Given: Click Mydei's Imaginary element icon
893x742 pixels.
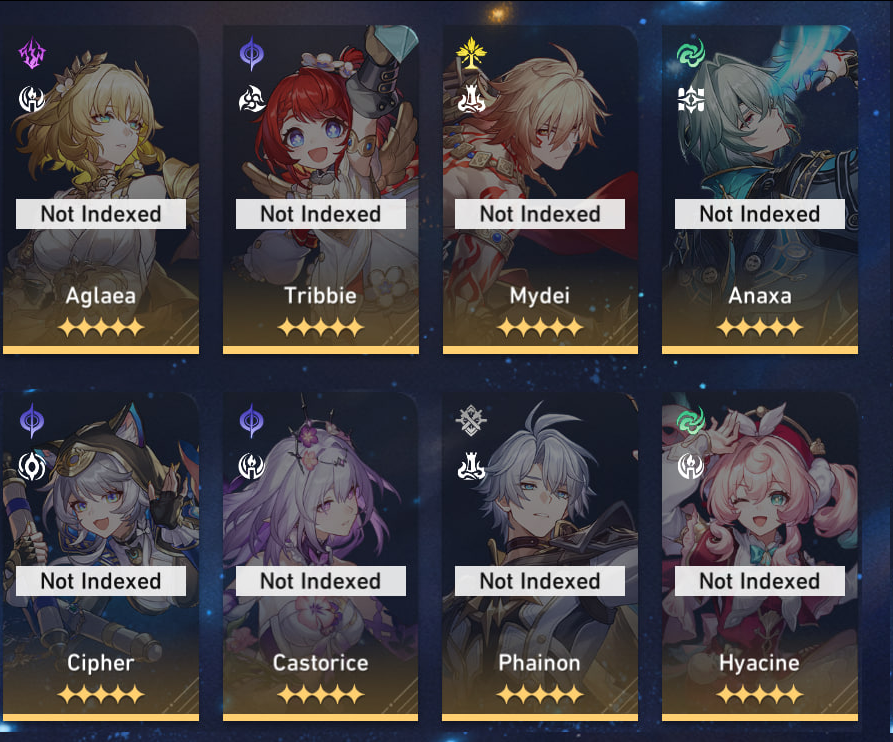Looking at the screenshot, I should (471, 52).
